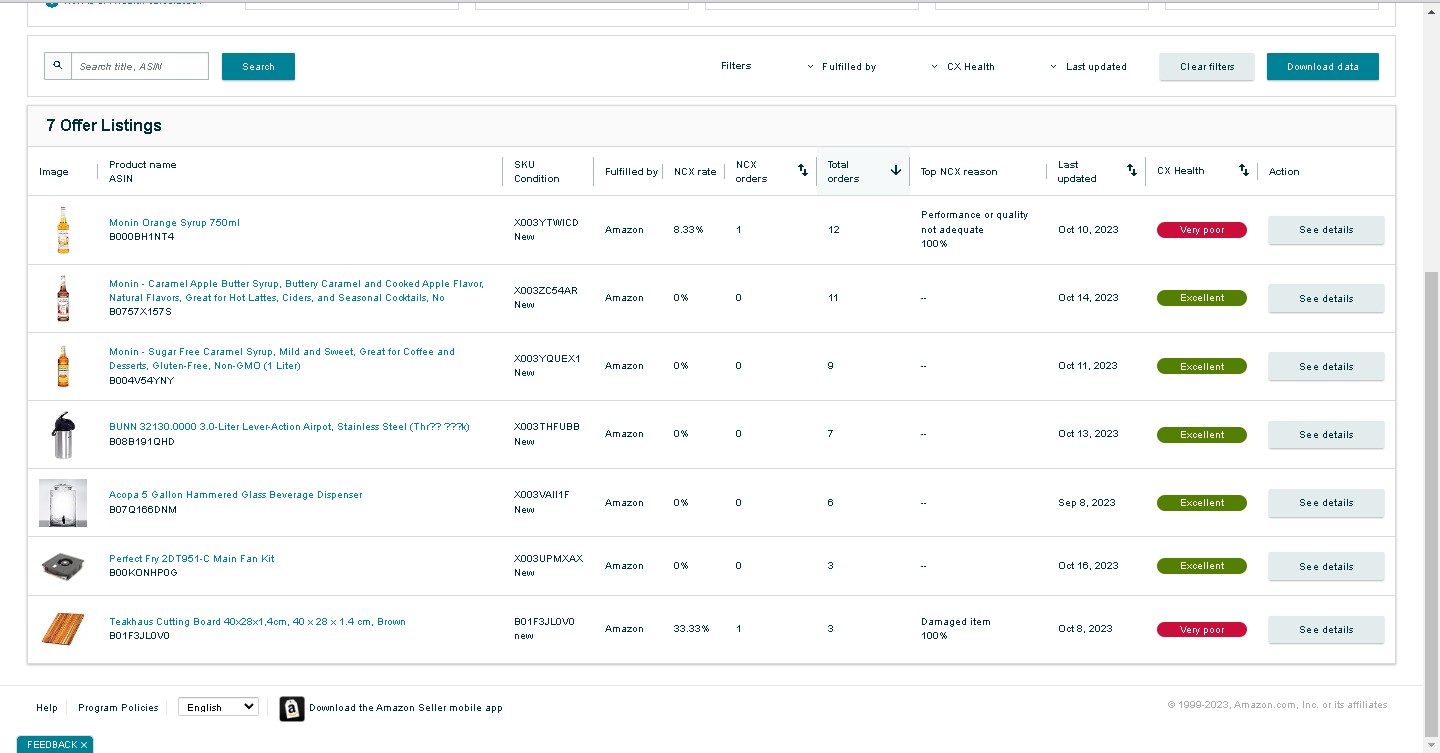
Task: Sort listings by NCX orders arrows
Action: 802,171
